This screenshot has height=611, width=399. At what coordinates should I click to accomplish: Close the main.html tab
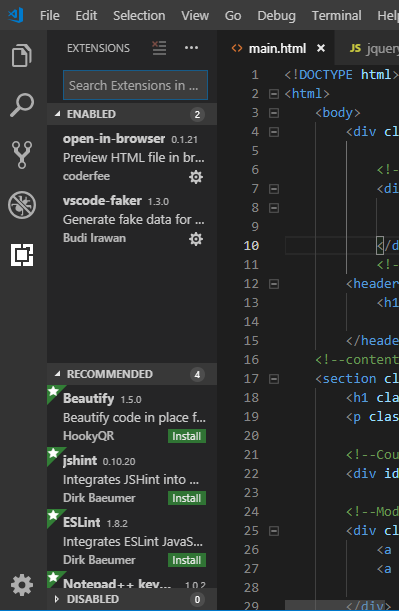point(321,48)
